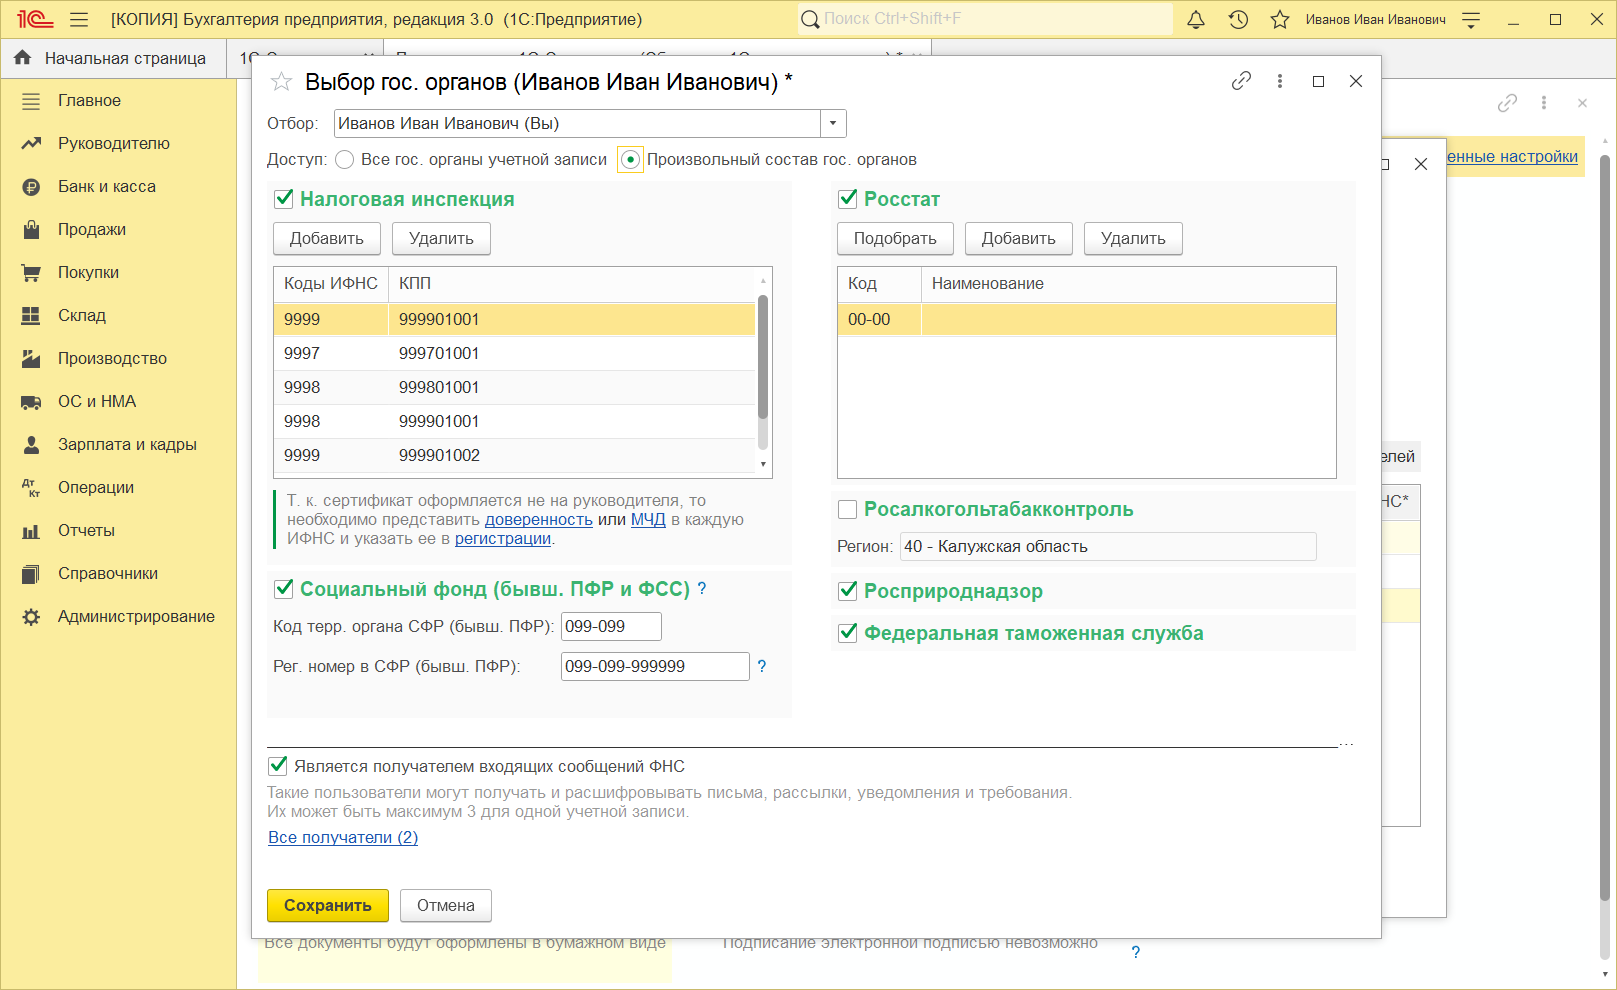Click Производство factory icon in sidebar
The image size is (1617, 990).
[x=31, y=359]
